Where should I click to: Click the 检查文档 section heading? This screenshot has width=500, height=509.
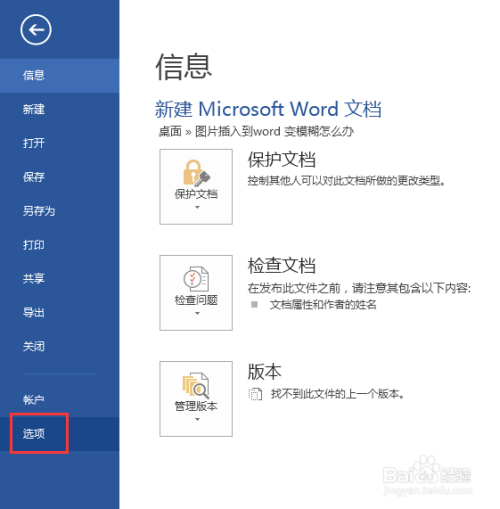tap(282, 265)
